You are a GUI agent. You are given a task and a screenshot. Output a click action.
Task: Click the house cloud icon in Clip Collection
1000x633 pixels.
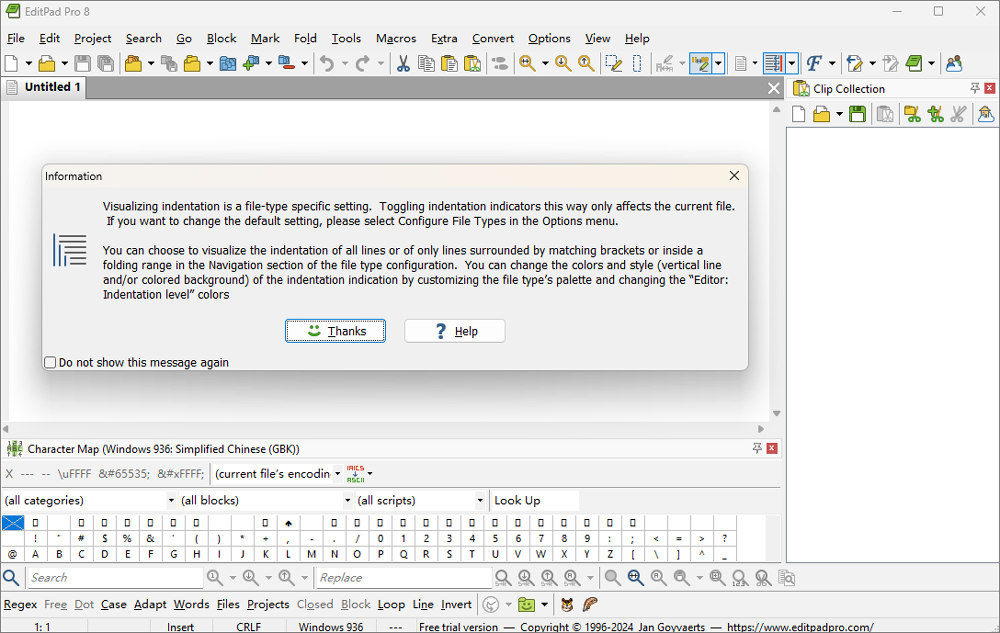pos(985,114)
